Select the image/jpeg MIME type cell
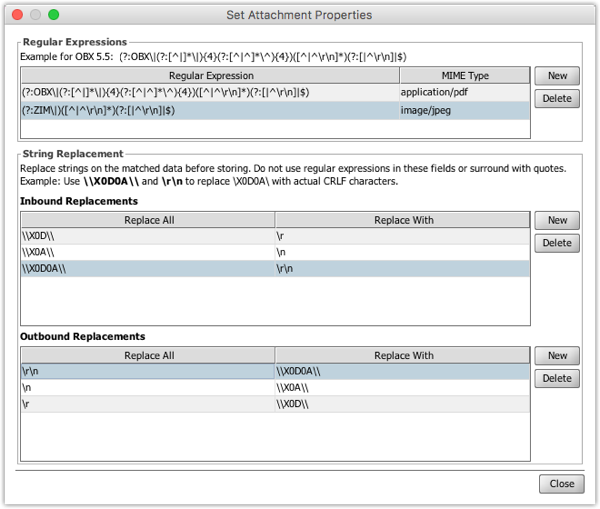Image resolution: width=600 pixels, height=509 pixels. [463, 111]
